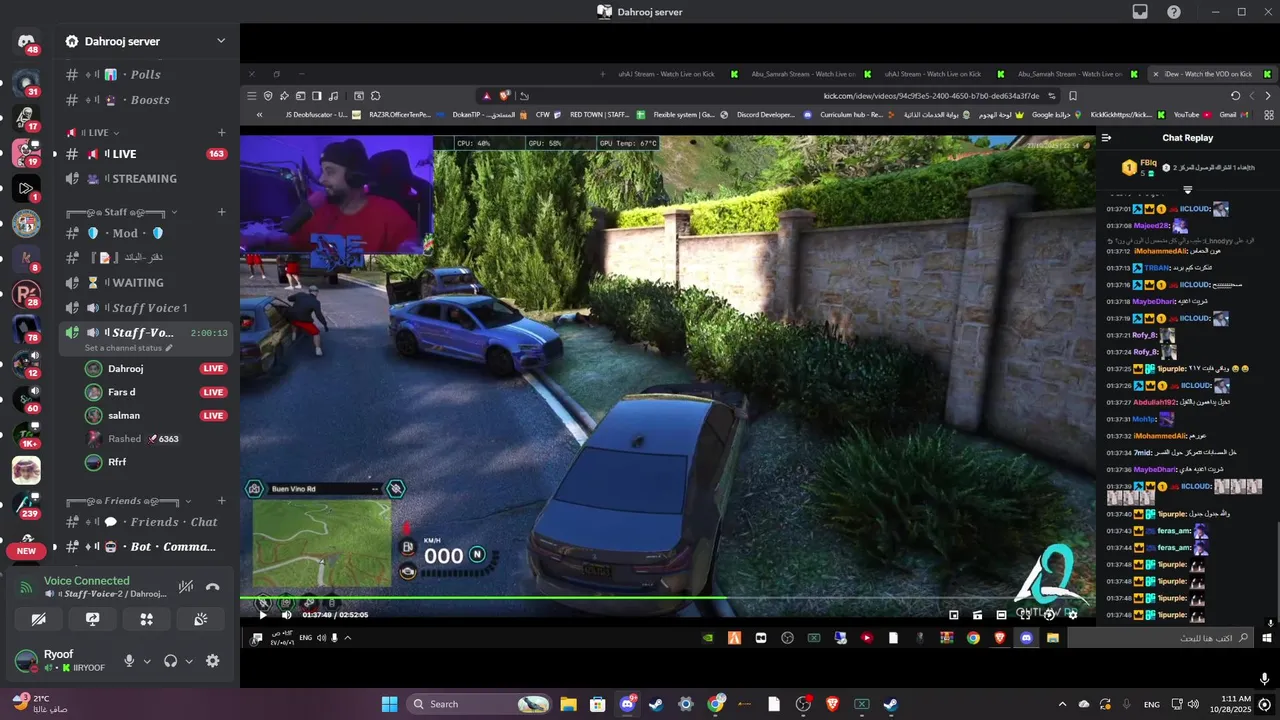
Task: Open the Boosts text channel
Action: [x=146, y=100]
